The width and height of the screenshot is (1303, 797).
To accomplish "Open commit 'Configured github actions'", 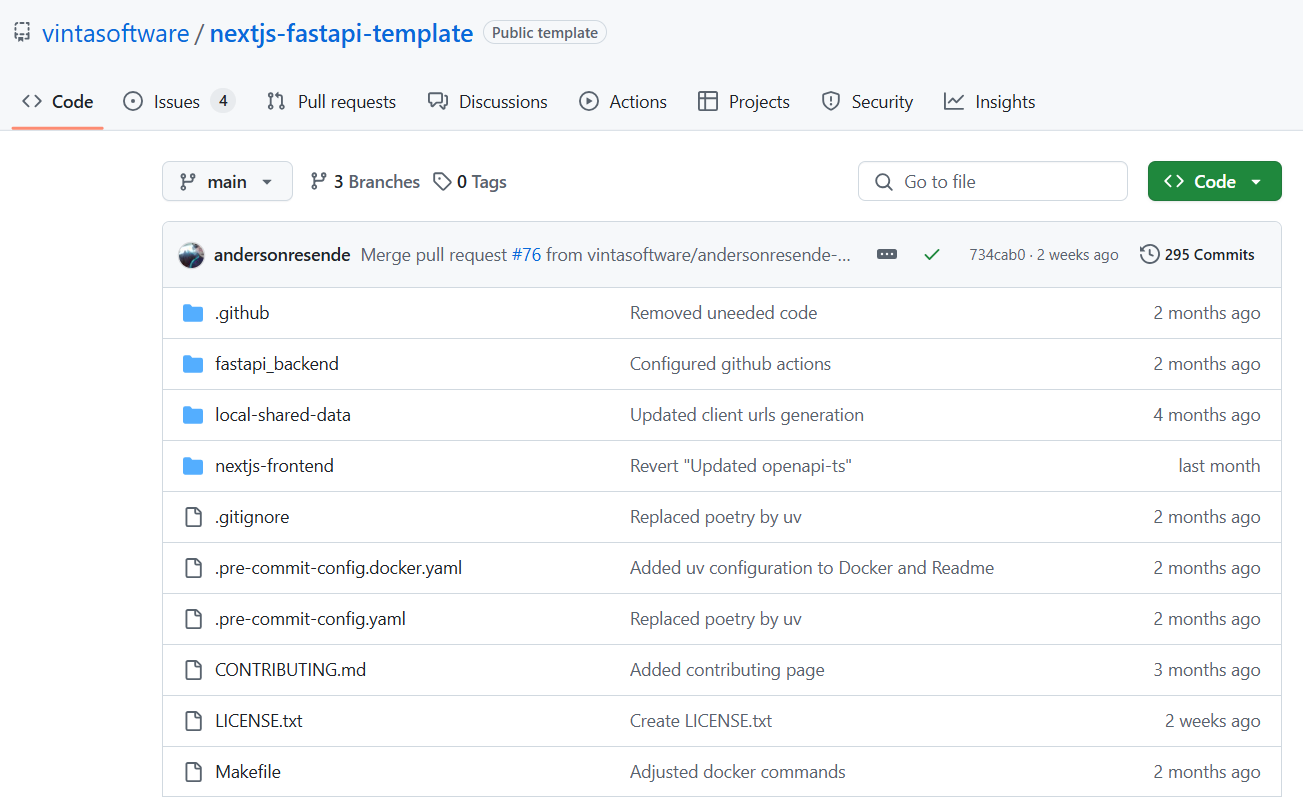I will pos(730,364).
